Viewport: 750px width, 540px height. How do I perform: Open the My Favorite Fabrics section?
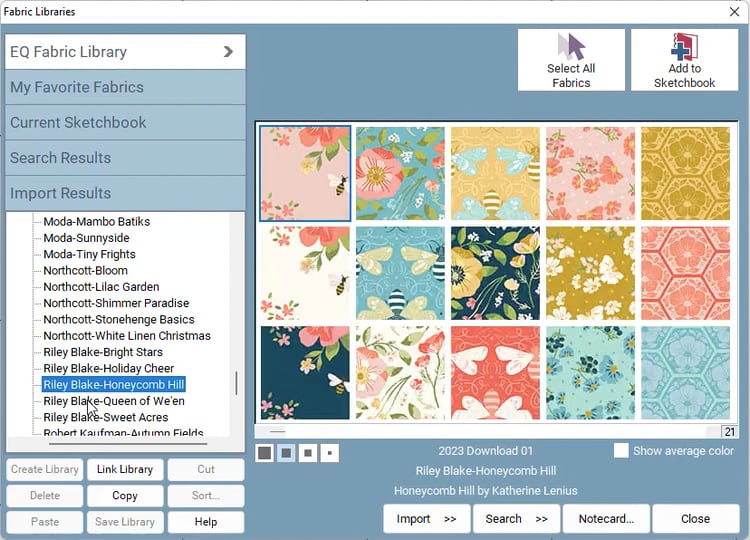pyautogui.click(x=125, y=87)
